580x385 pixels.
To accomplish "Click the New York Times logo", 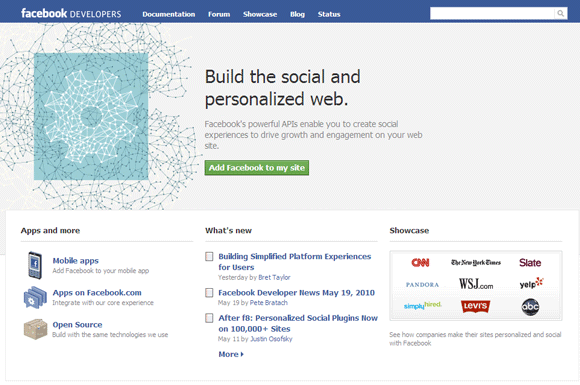I will pos(476,263).
